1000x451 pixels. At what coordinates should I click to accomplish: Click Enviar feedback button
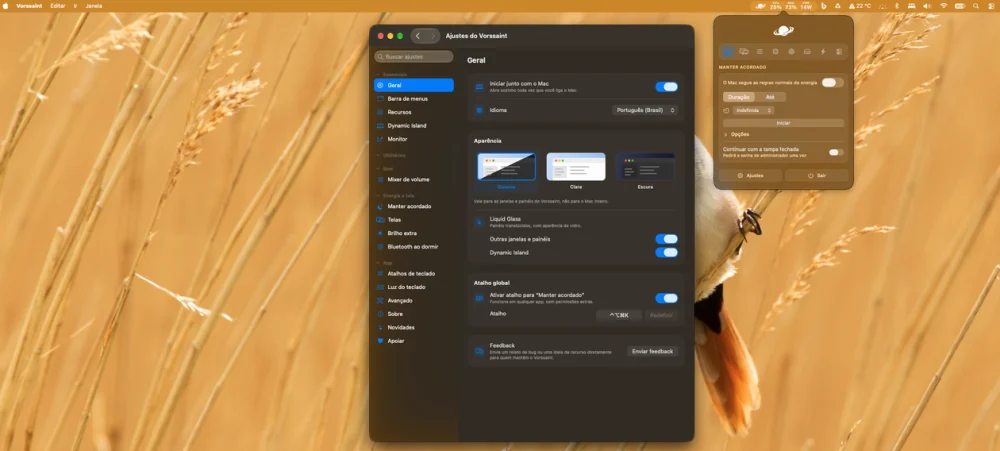coord(652,351)
